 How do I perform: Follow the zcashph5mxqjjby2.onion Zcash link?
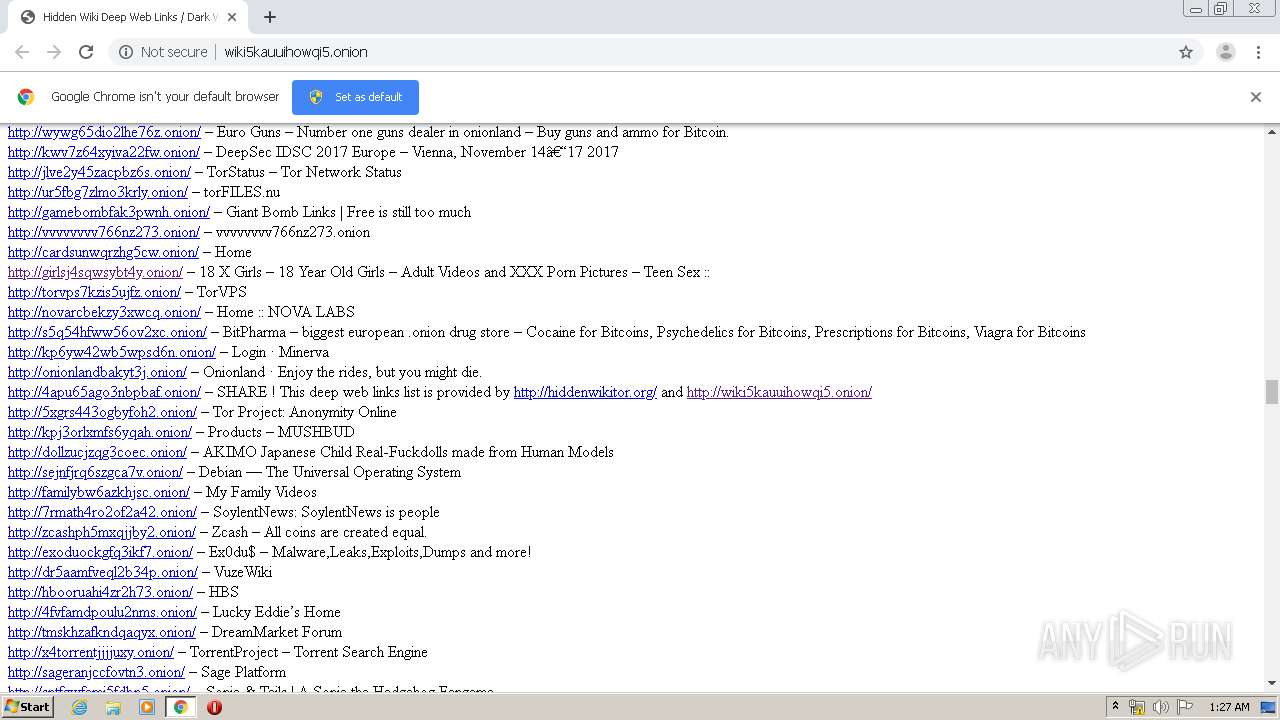[102, 532]
